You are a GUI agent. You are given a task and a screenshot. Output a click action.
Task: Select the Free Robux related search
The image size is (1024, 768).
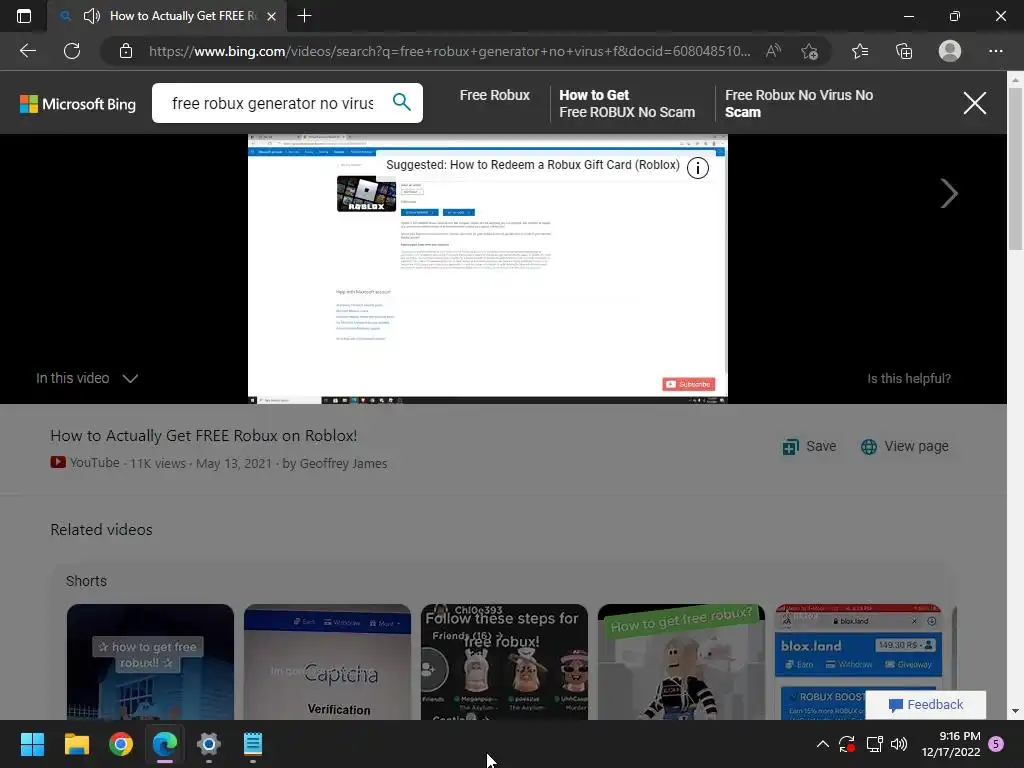(494, 95)
